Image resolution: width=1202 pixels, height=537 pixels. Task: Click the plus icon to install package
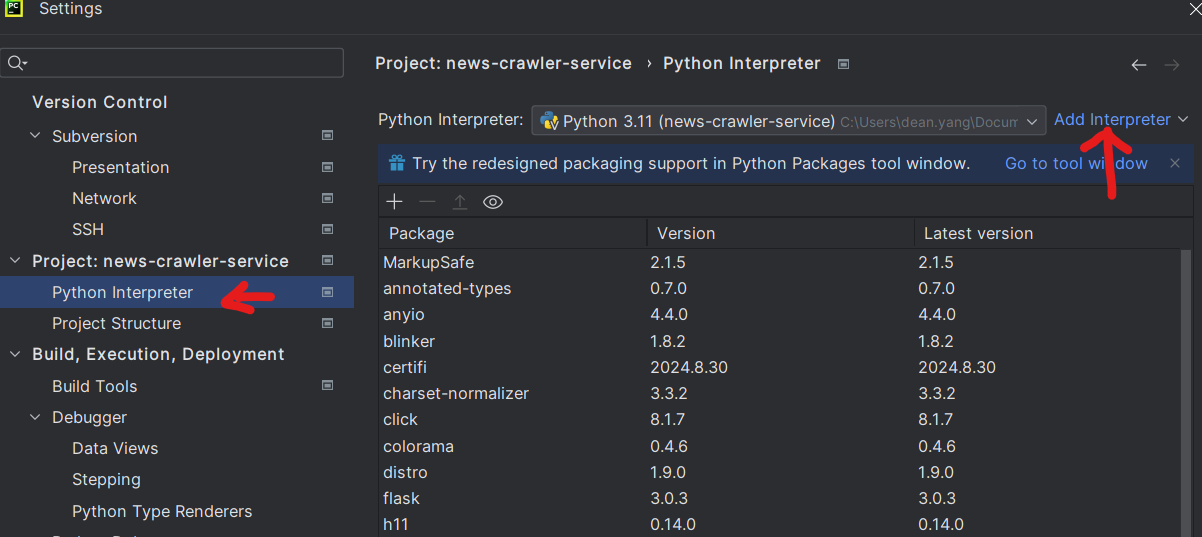395,202
